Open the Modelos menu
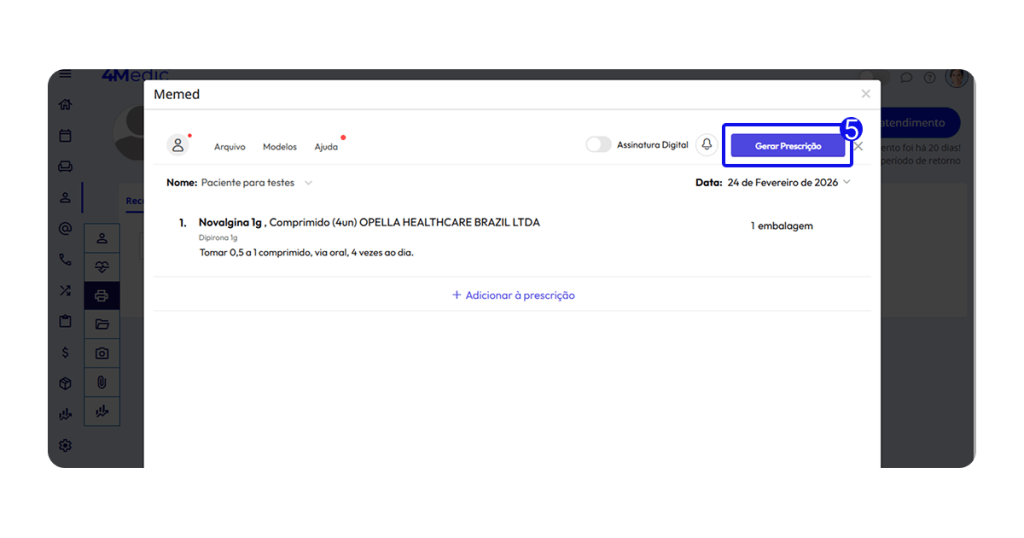 [279, 147]
